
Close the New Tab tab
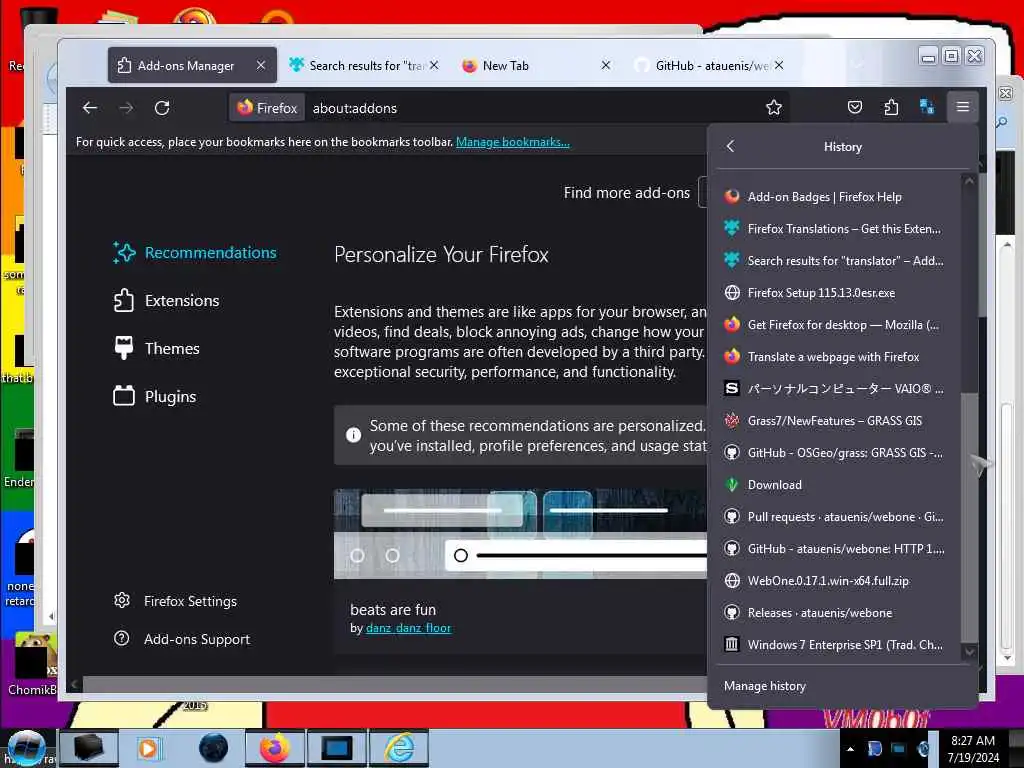606,65
